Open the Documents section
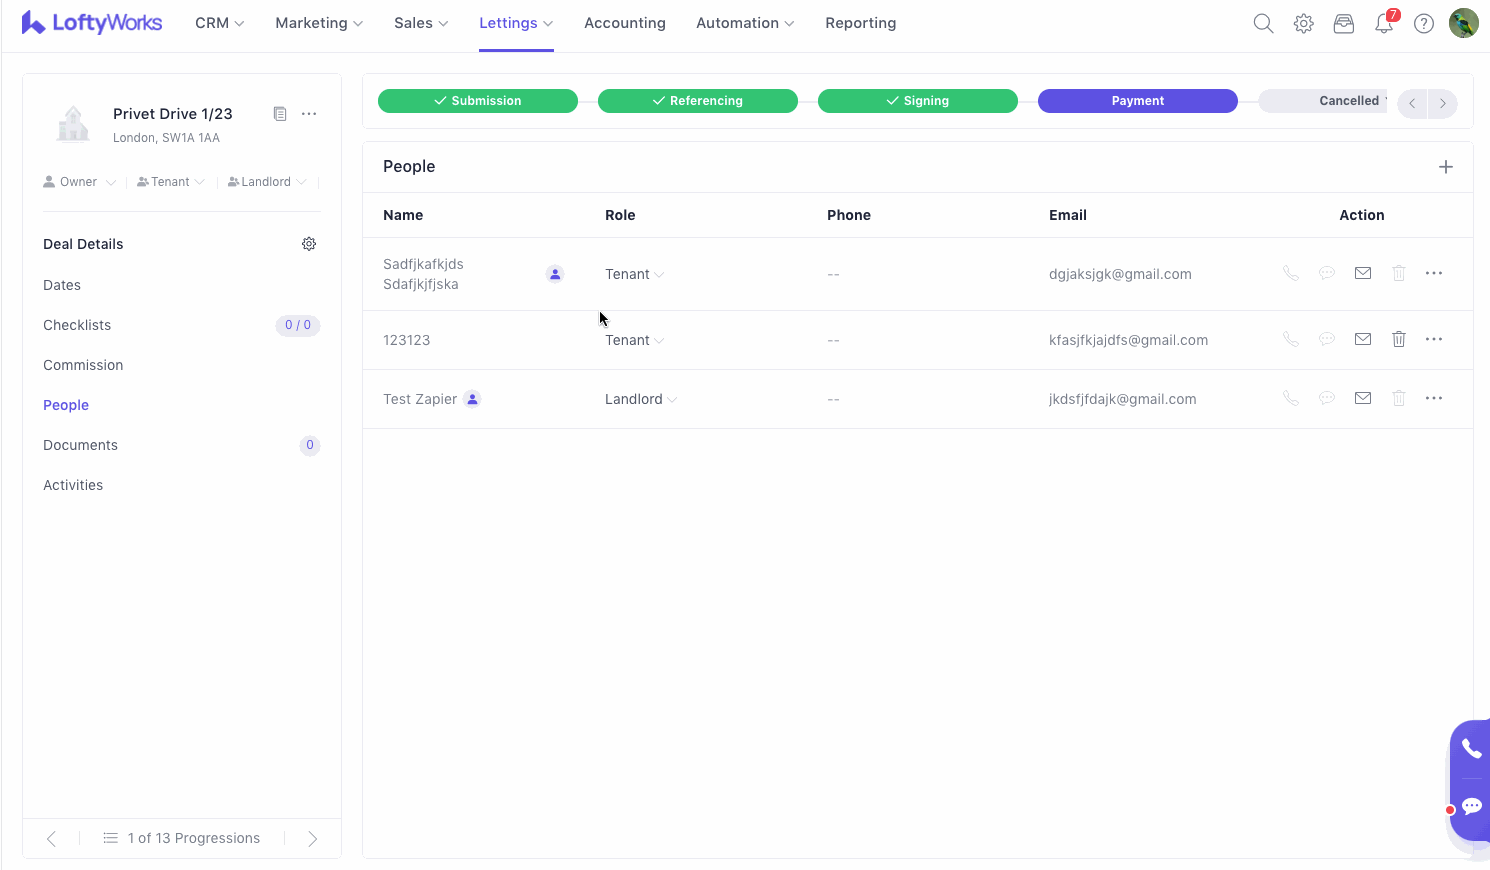The image size is (1490, 870). [80, 445]
